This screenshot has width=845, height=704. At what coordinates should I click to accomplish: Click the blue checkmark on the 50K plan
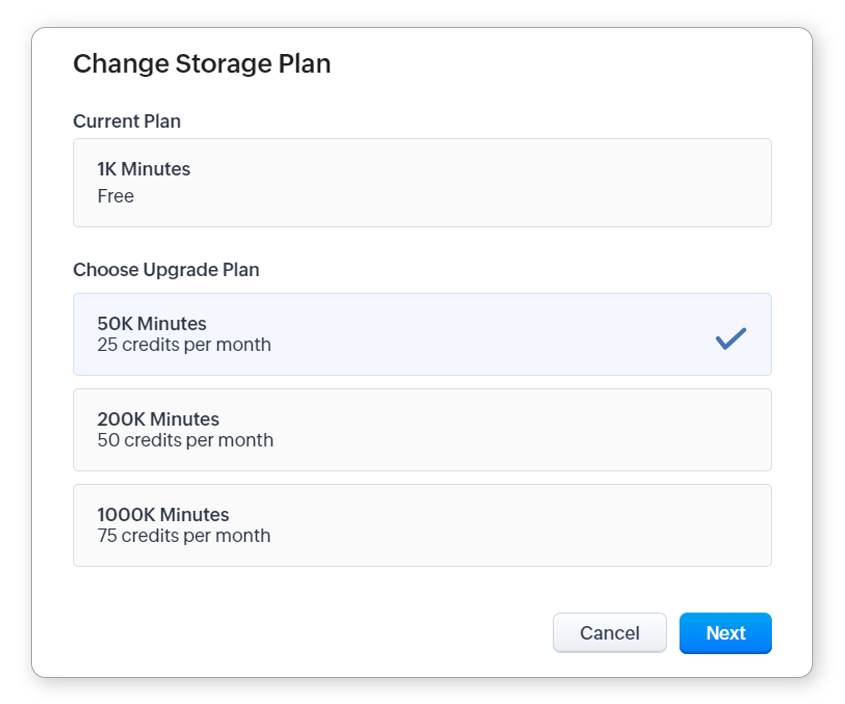[x=731, y=339]
